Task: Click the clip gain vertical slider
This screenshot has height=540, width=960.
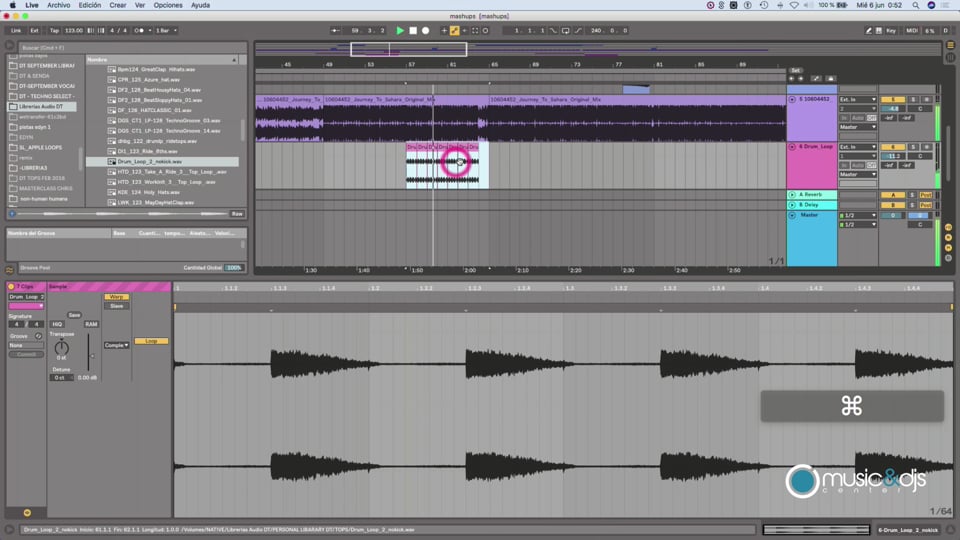Action: pos(89,352)
